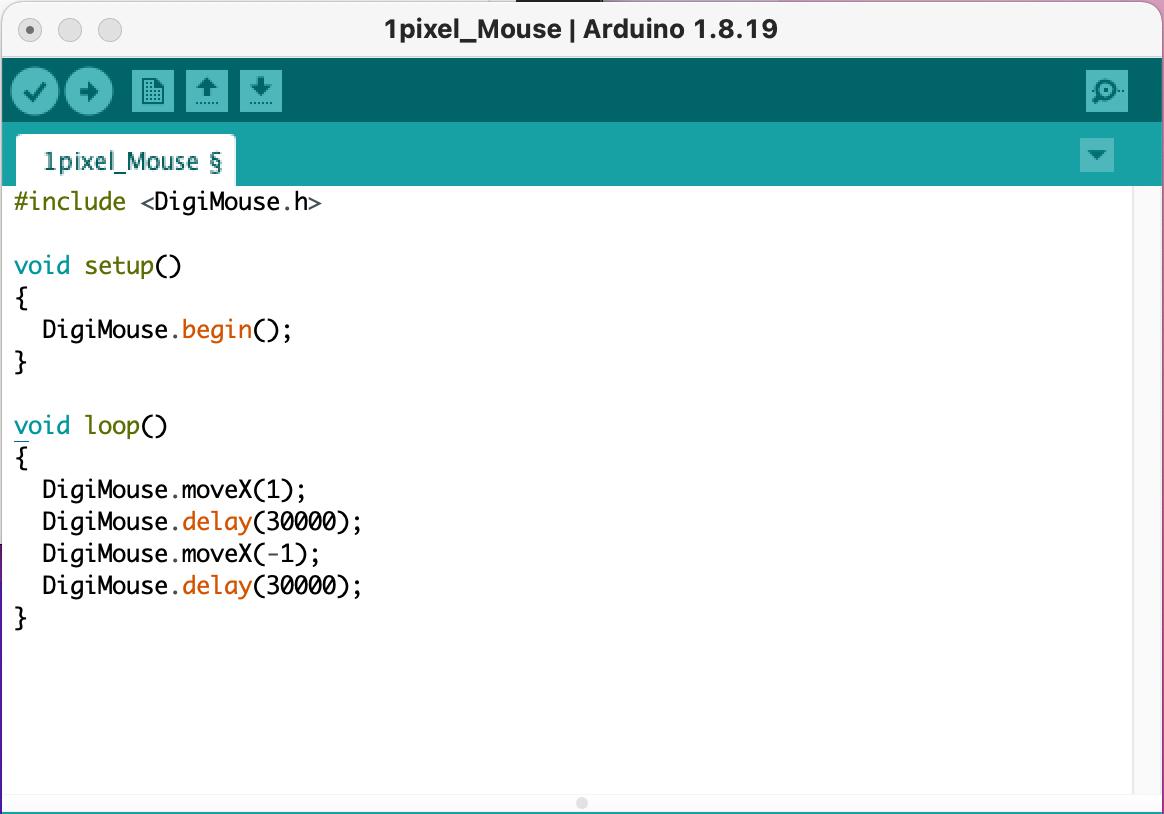Screen dimensions: 1164x814
Task: Click the Verify checkmark button
Action: [35, 91]
